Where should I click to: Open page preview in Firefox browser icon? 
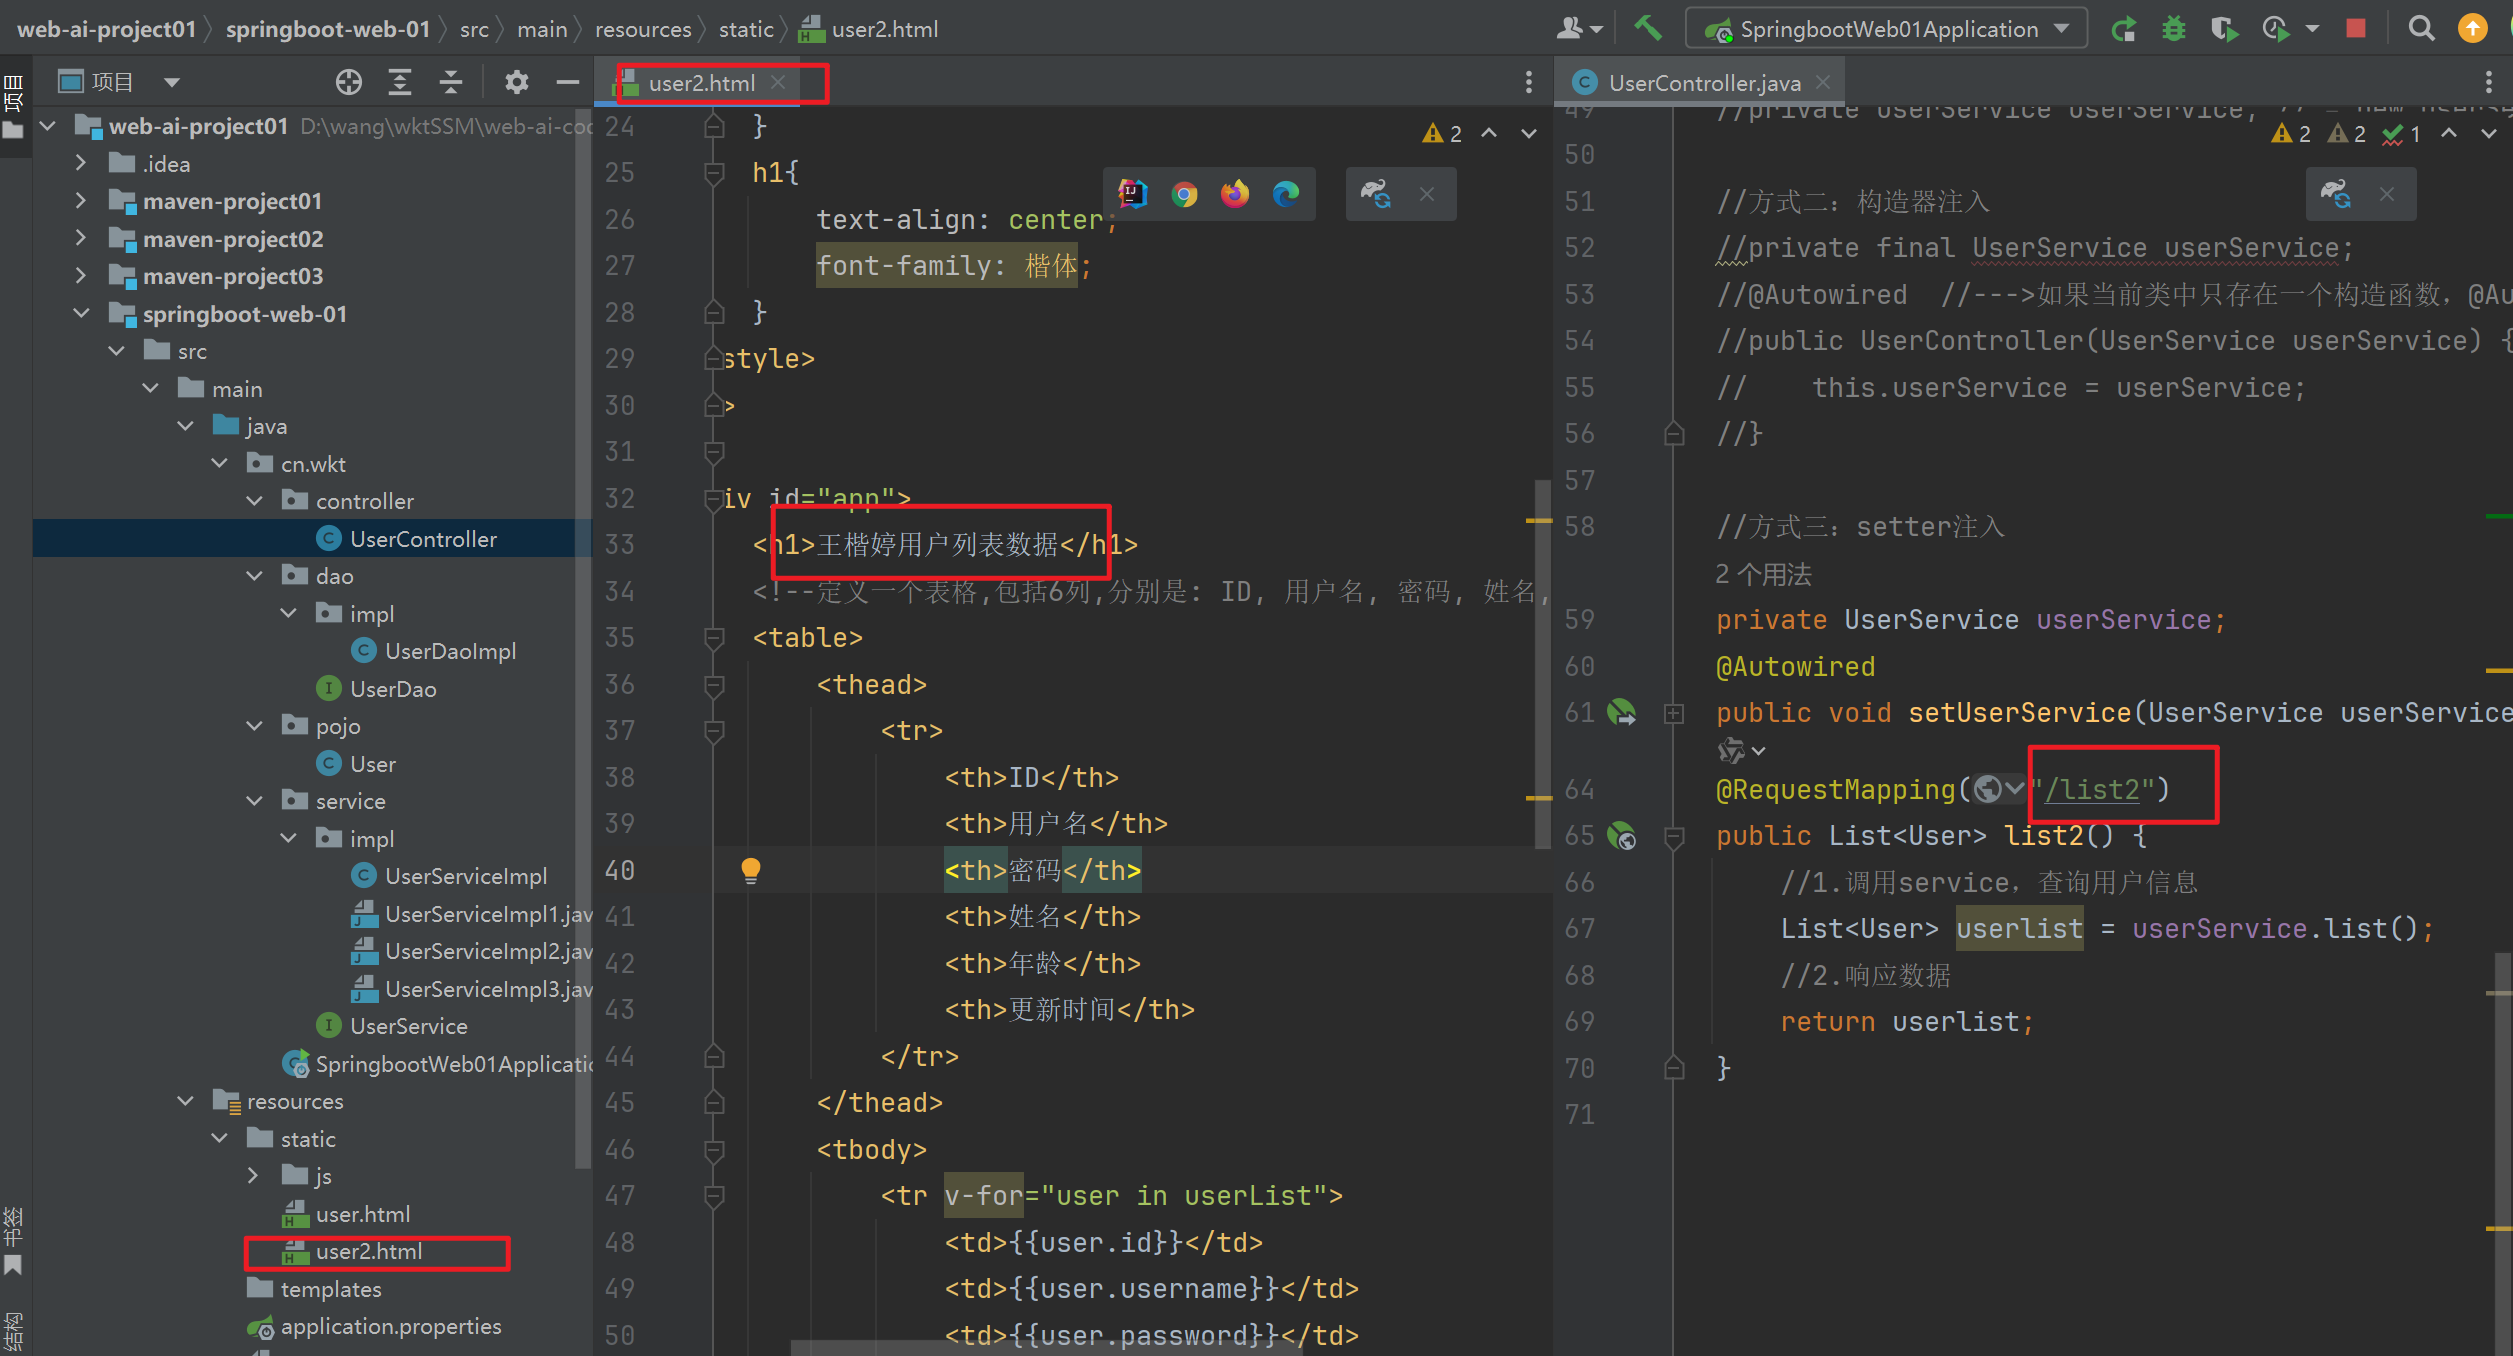[x=1235, y=194]
